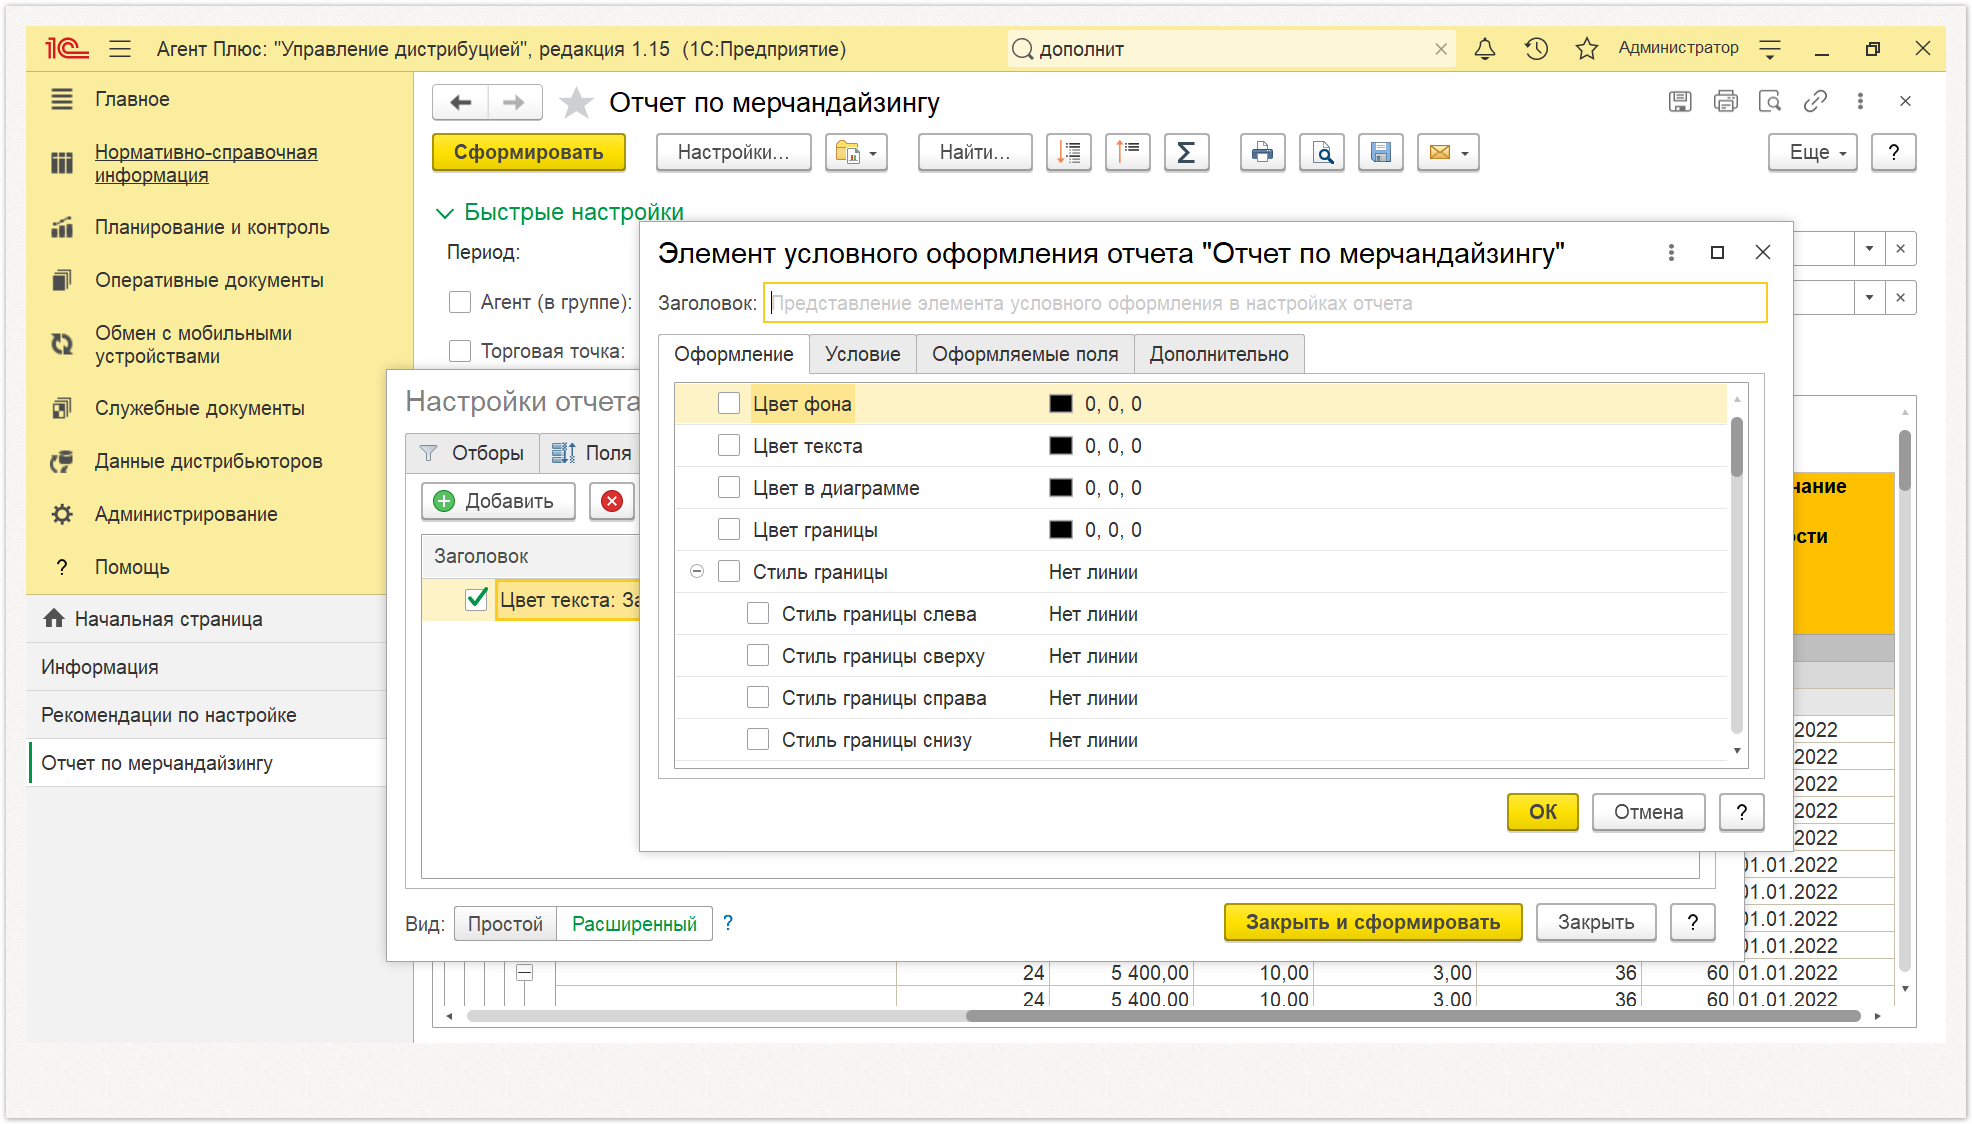This screenshot has height=1124, width=1972.
Task: Click the report variants folder icon button
Action: tap(856, 153)
